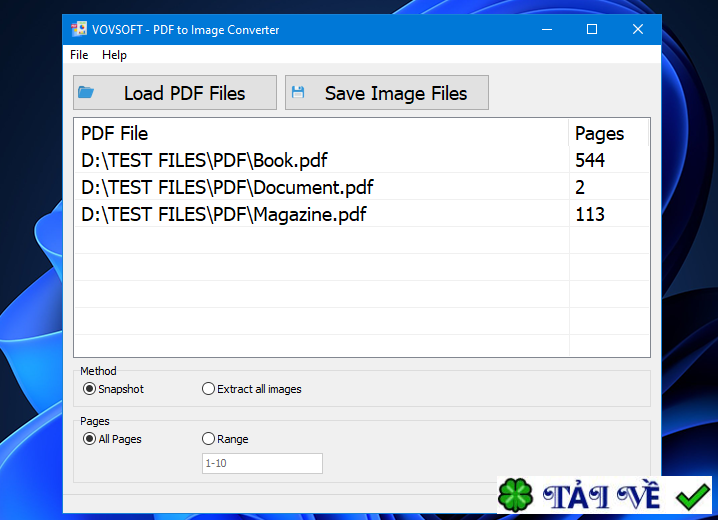Click the green checkmark icon
The width and height of the screenshot is (718, 520).
[x=691, y=495]
